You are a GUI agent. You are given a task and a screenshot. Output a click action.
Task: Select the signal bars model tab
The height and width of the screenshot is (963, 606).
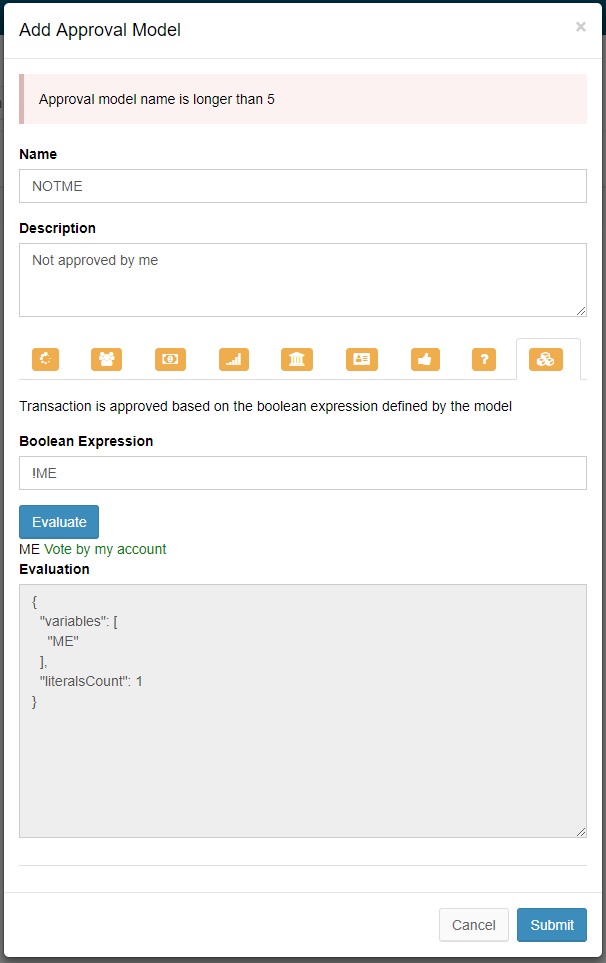(234, 360)
